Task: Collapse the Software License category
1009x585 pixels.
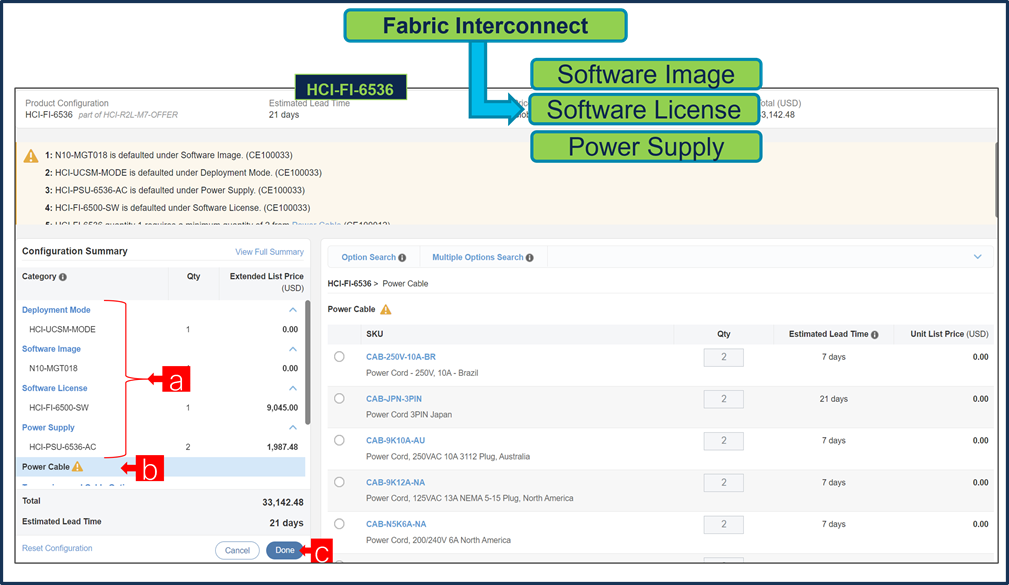Action: pyautogui.click(x=293, y=388)
